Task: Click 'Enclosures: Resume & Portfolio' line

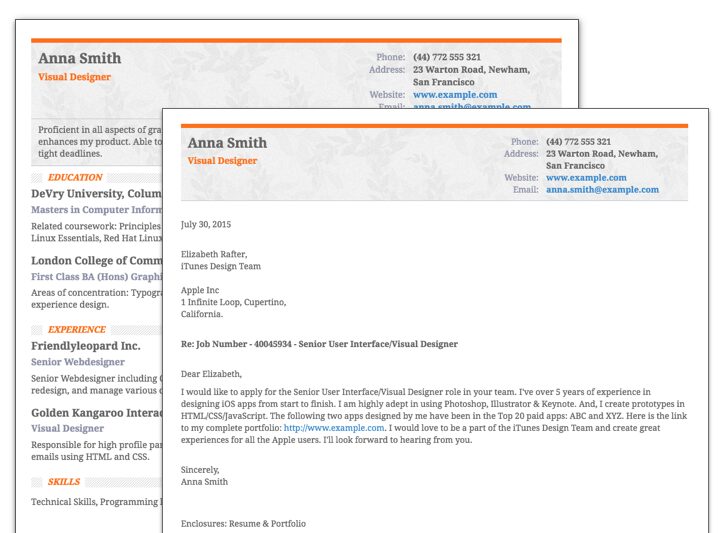Action: [x=243, y=524]
